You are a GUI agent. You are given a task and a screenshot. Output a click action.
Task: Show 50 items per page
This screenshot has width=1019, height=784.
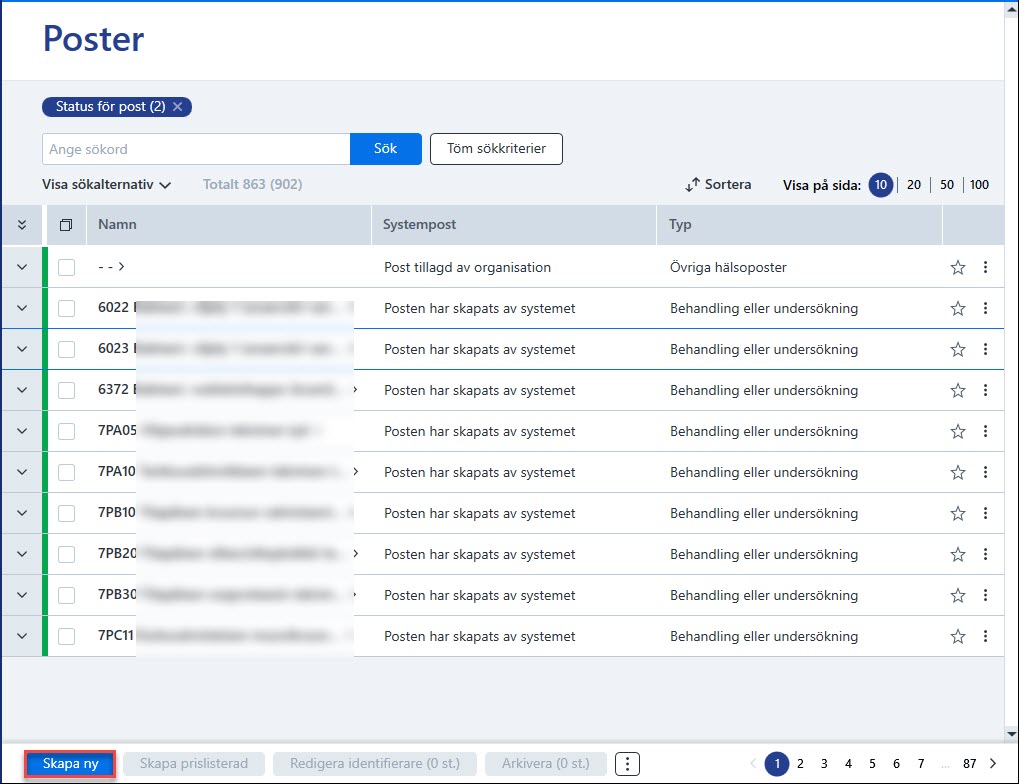point(947,185)
